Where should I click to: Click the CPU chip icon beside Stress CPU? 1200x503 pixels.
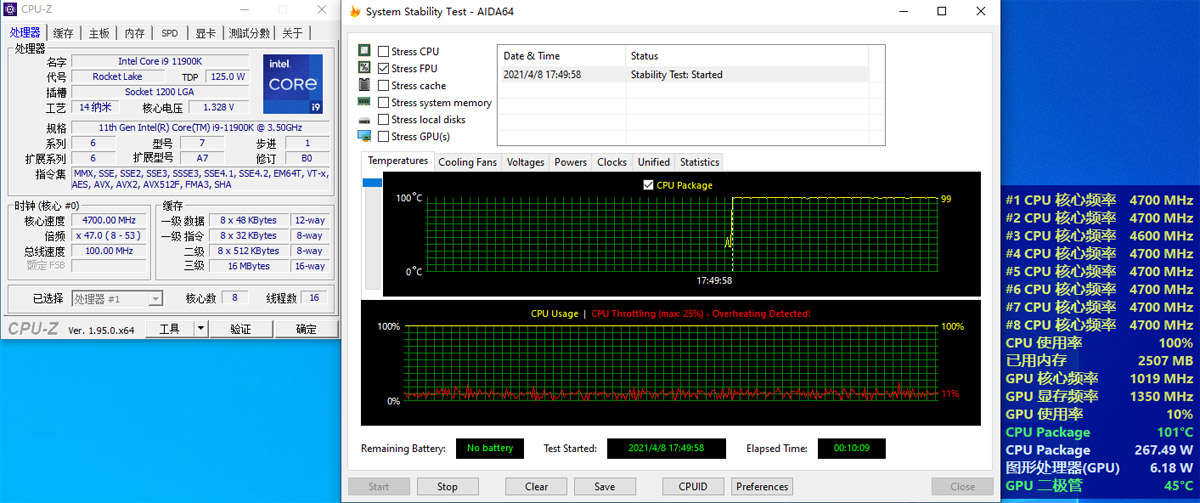click(365, 51)
